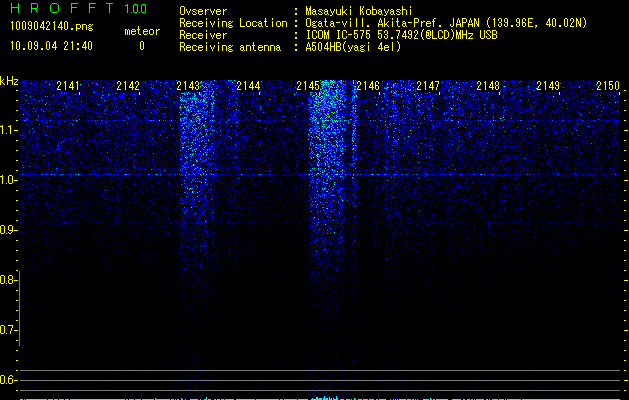Click the HROFFT 1.0.0 title text
This screenshot has height=400, width=629.
coord(79,8)
